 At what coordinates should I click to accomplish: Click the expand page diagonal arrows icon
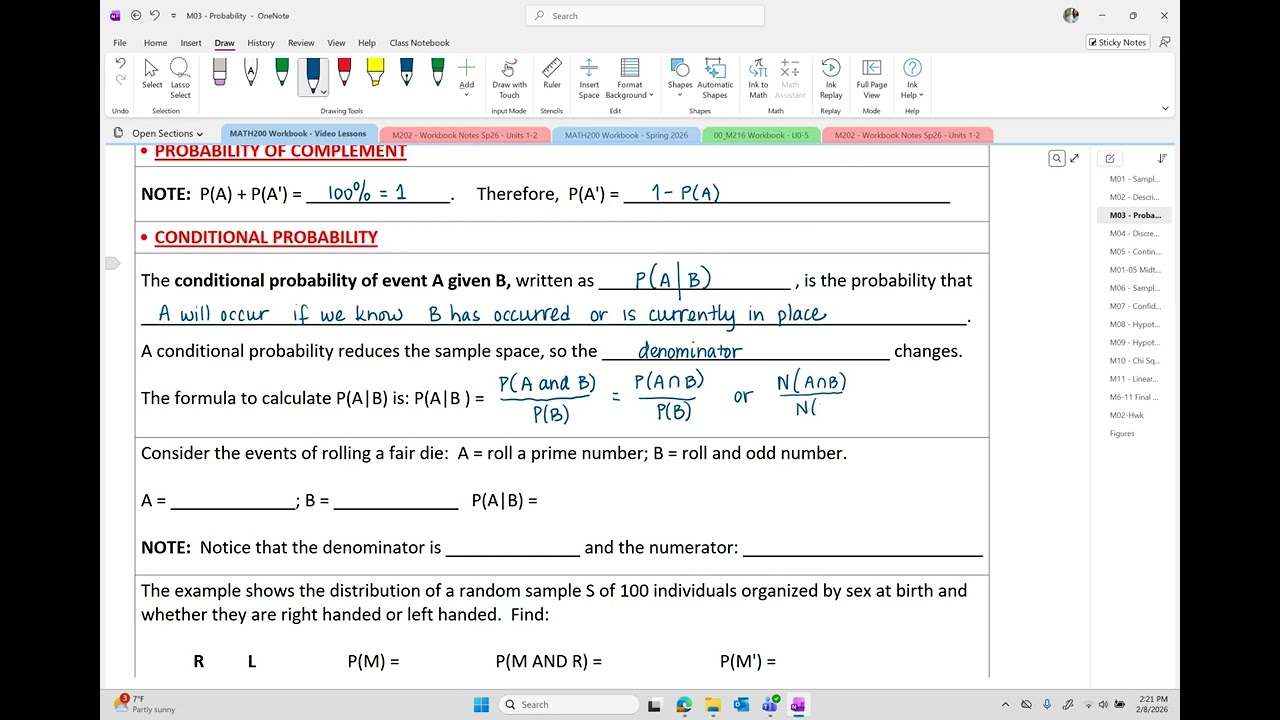pyautogui.click(x=1075, y=158)
